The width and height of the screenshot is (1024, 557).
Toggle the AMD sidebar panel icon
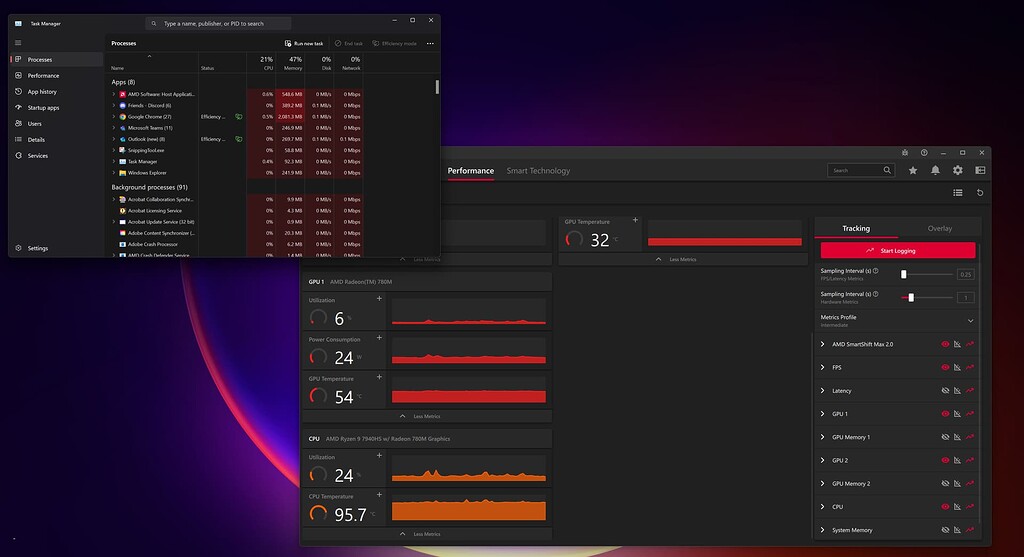pyautogui.click(x=980, y=170)
